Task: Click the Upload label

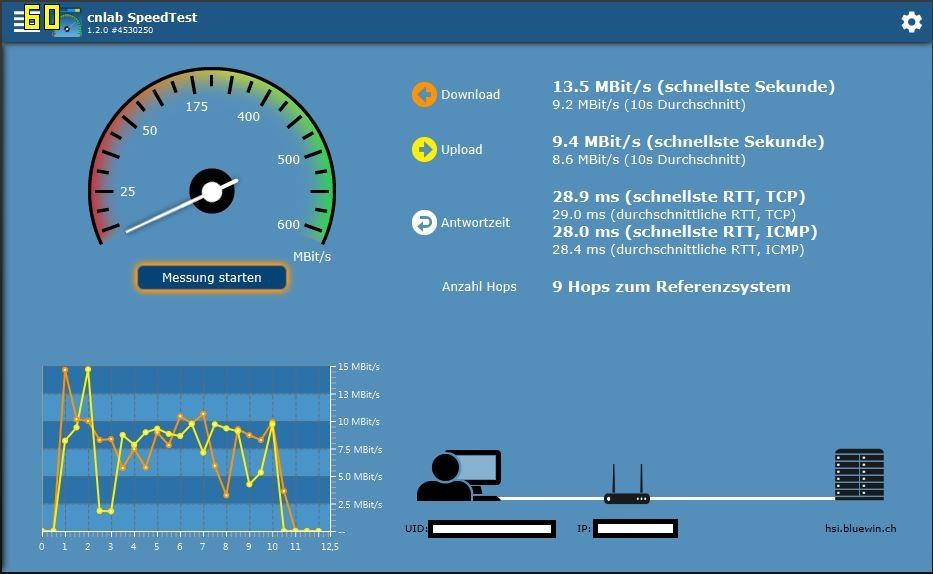Action: tap(461, 149)
